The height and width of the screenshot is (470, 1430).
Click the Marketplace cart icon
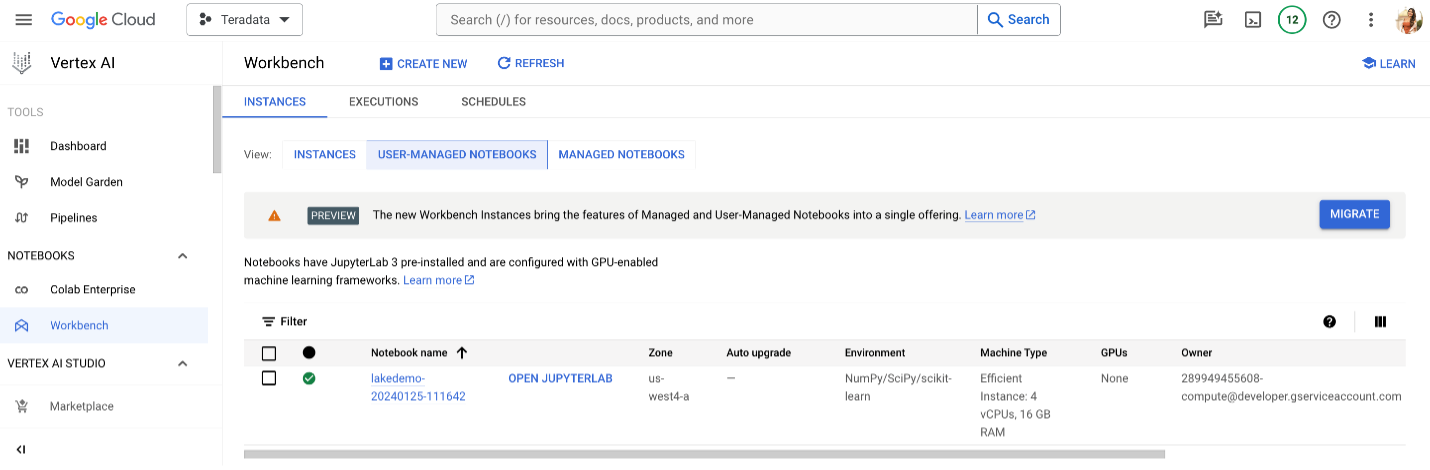pyautogui.click(x=21, y=406)
